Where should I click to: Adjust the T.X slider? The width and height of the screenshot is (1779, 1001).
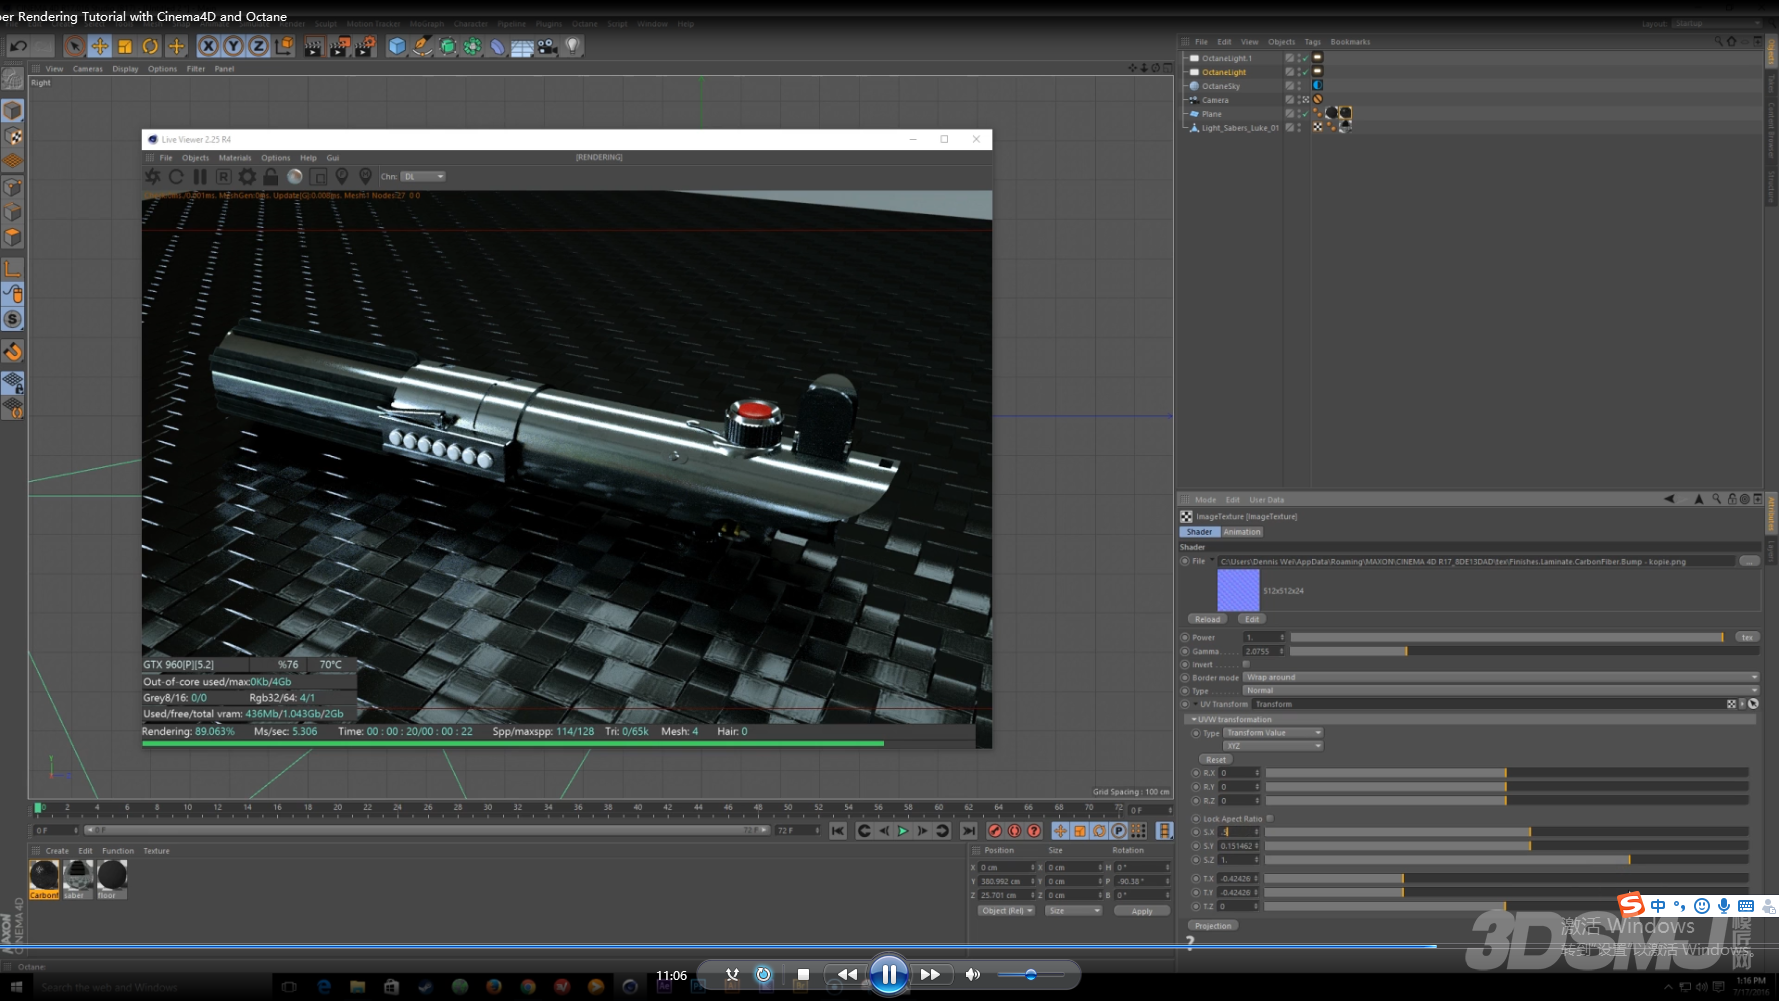click(1507, 878)
